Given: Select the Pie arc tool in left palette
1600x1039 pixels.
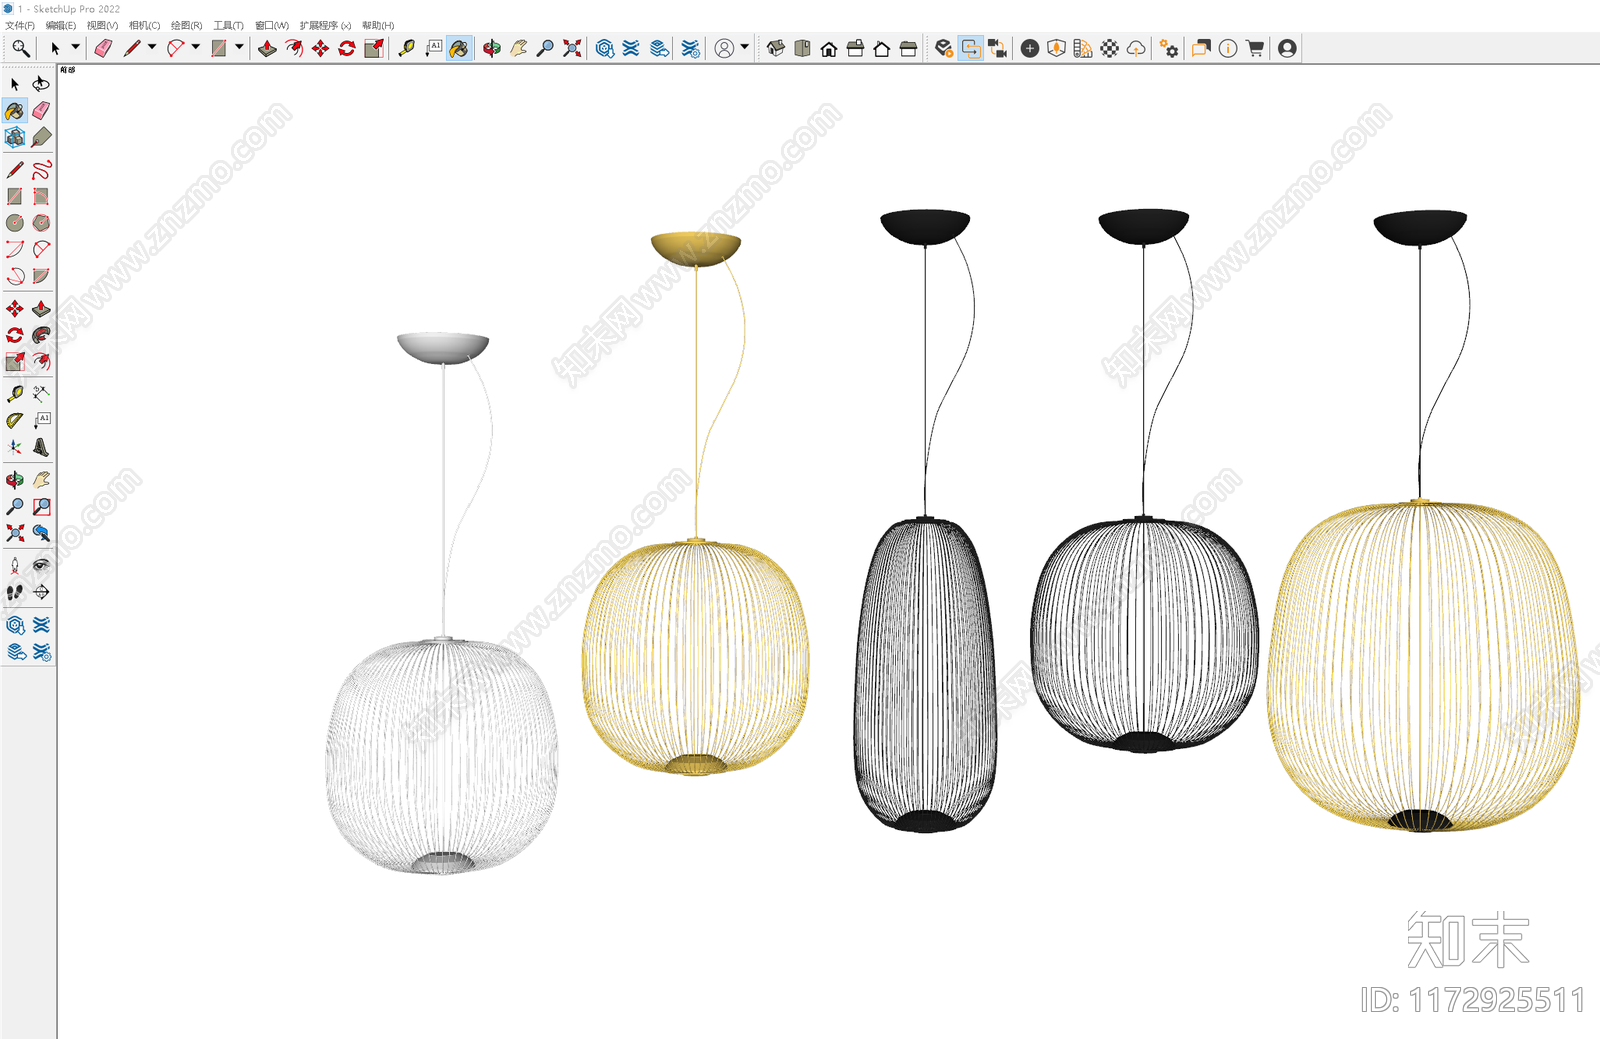Looking at the screenshot, I should (41, 276).
